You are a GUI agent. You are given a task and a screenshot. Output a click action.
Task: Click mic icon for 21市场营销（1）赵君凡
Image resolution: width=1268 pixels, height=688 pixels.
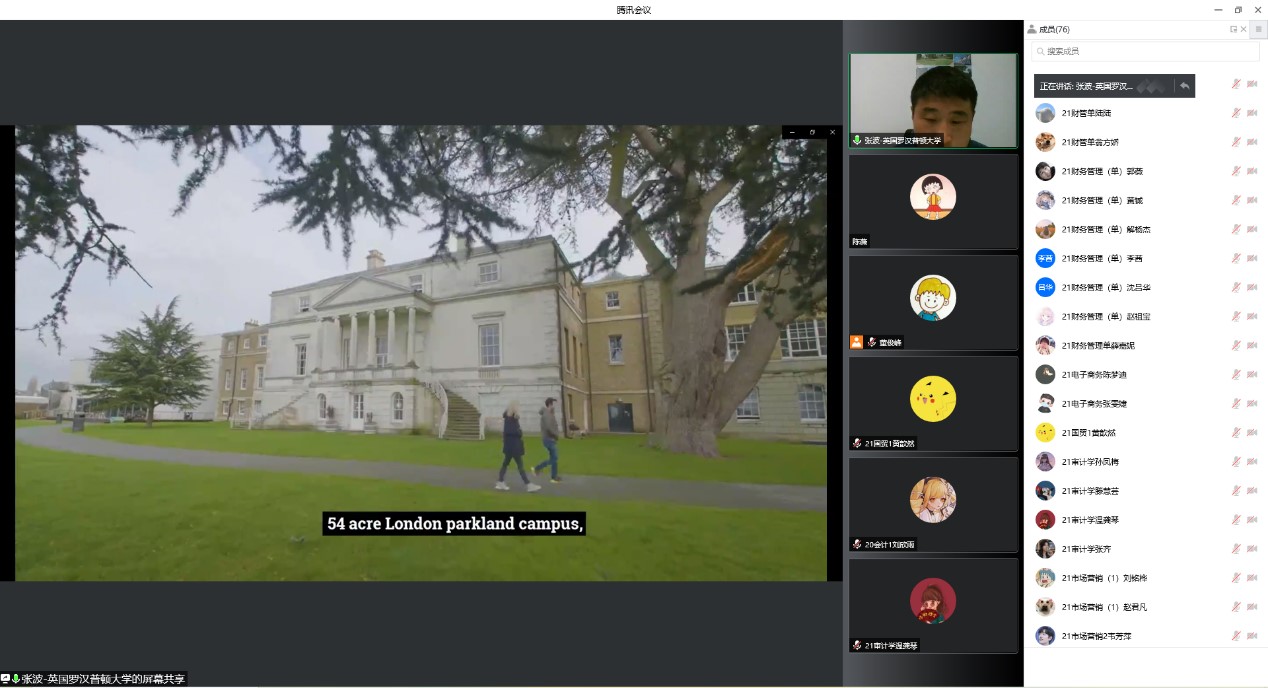(1236, 606)
